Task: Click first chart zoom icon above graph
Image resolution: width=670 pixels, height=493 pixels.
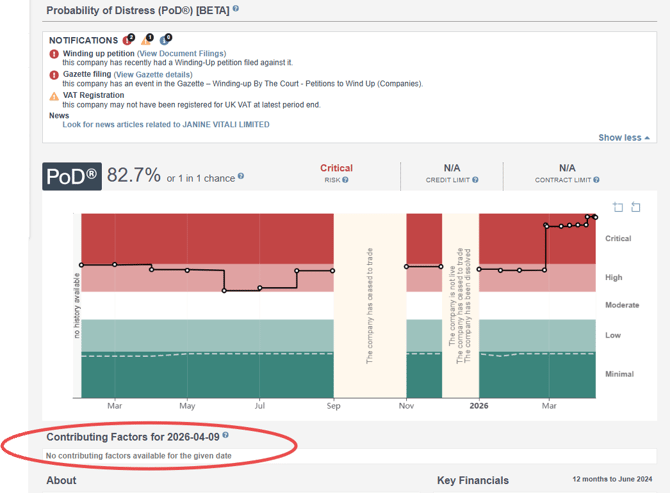Action: [x=618, y=207]
